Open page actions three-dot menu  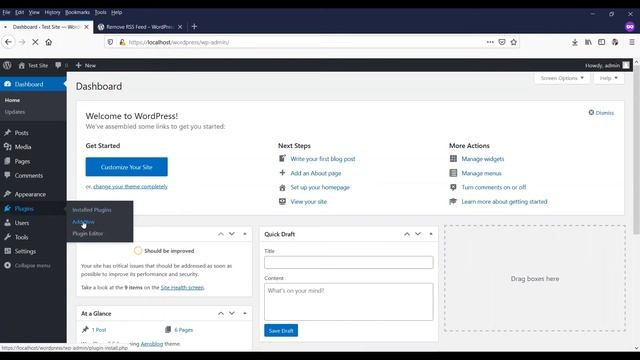[490, 42]
